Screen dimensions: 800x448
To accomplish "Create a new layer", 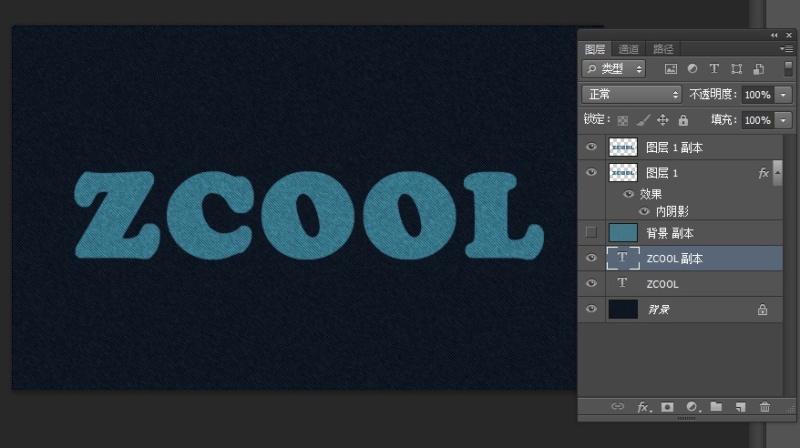I will click(740, 407).
